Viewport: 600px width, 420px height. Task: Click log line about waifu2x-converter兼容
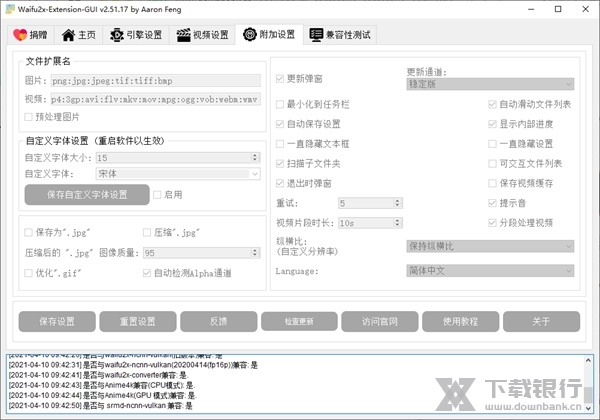[x=98, y=375]
